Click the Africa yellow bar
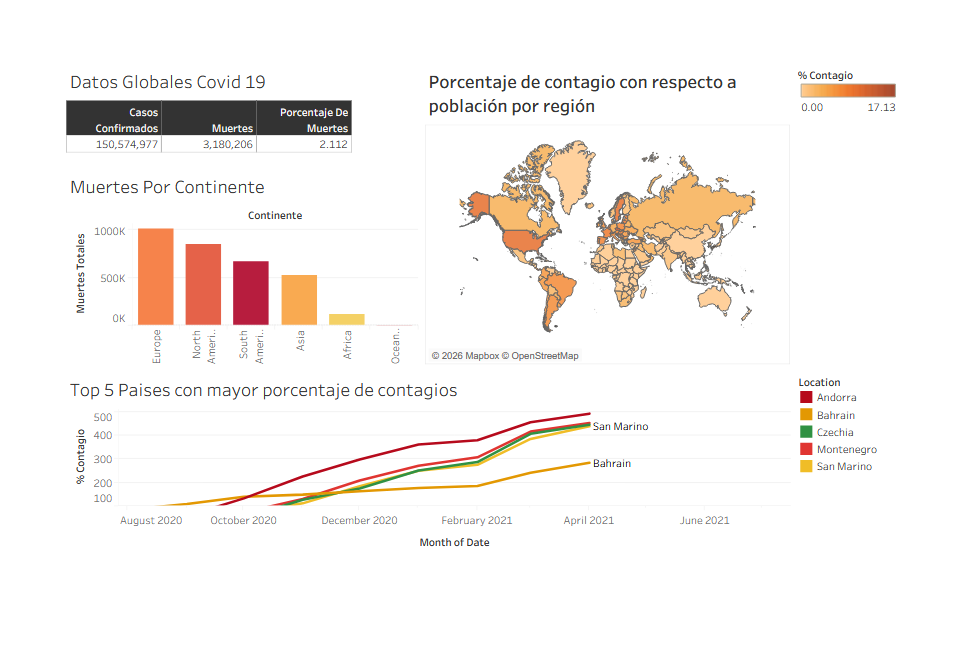The width and height of the screenshot is (963, 660). click(x=346, y=319)
